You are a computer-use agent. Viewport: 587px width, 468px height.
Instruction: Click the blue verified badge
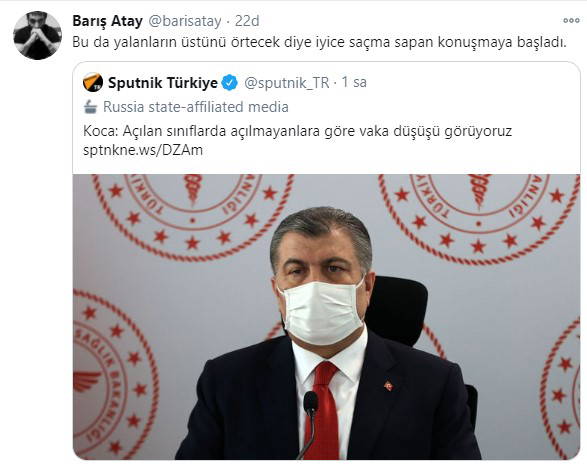coord(229,82)
